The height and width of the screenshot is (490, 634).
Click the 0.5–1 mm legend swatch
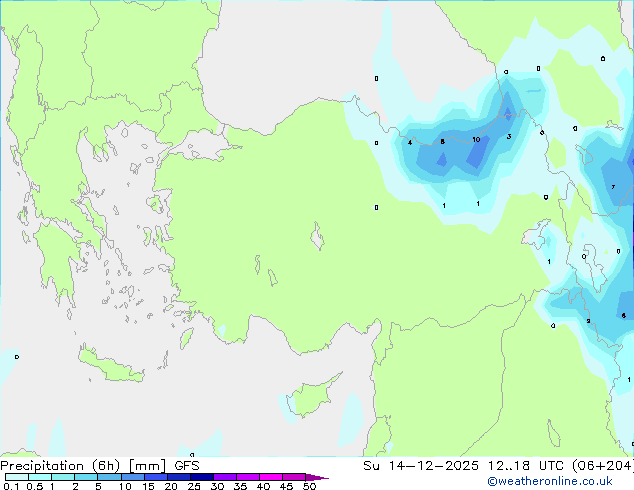point(40,477)
